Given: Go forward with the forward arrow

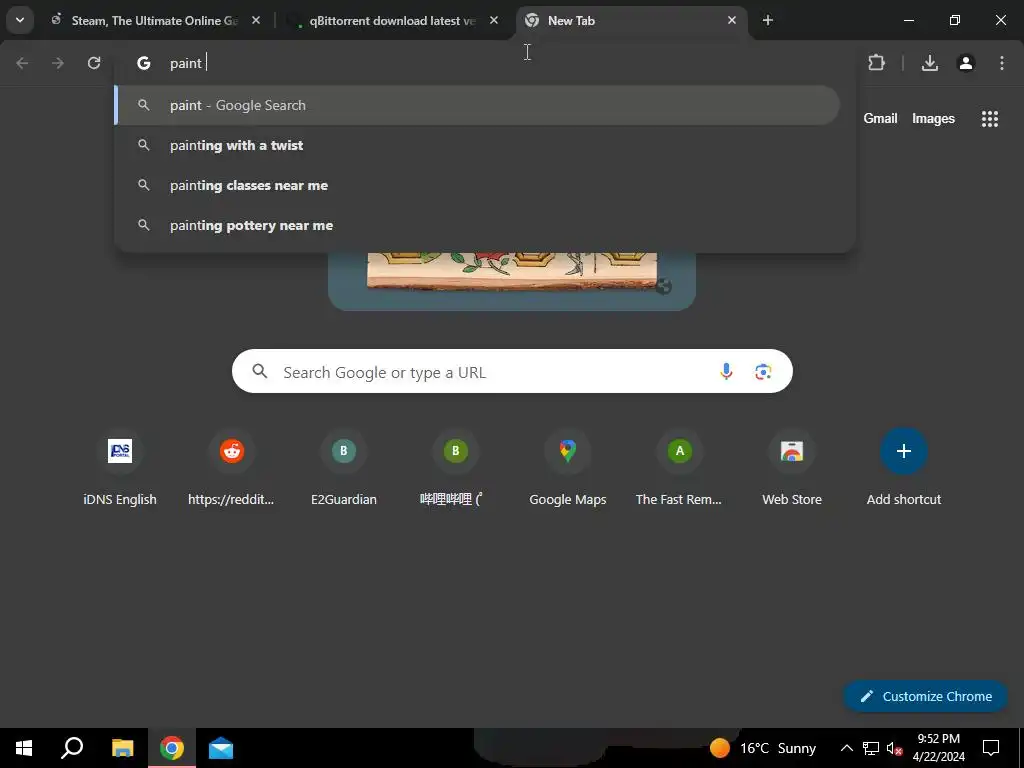Looking at the screenshot, I should point(58,63).
